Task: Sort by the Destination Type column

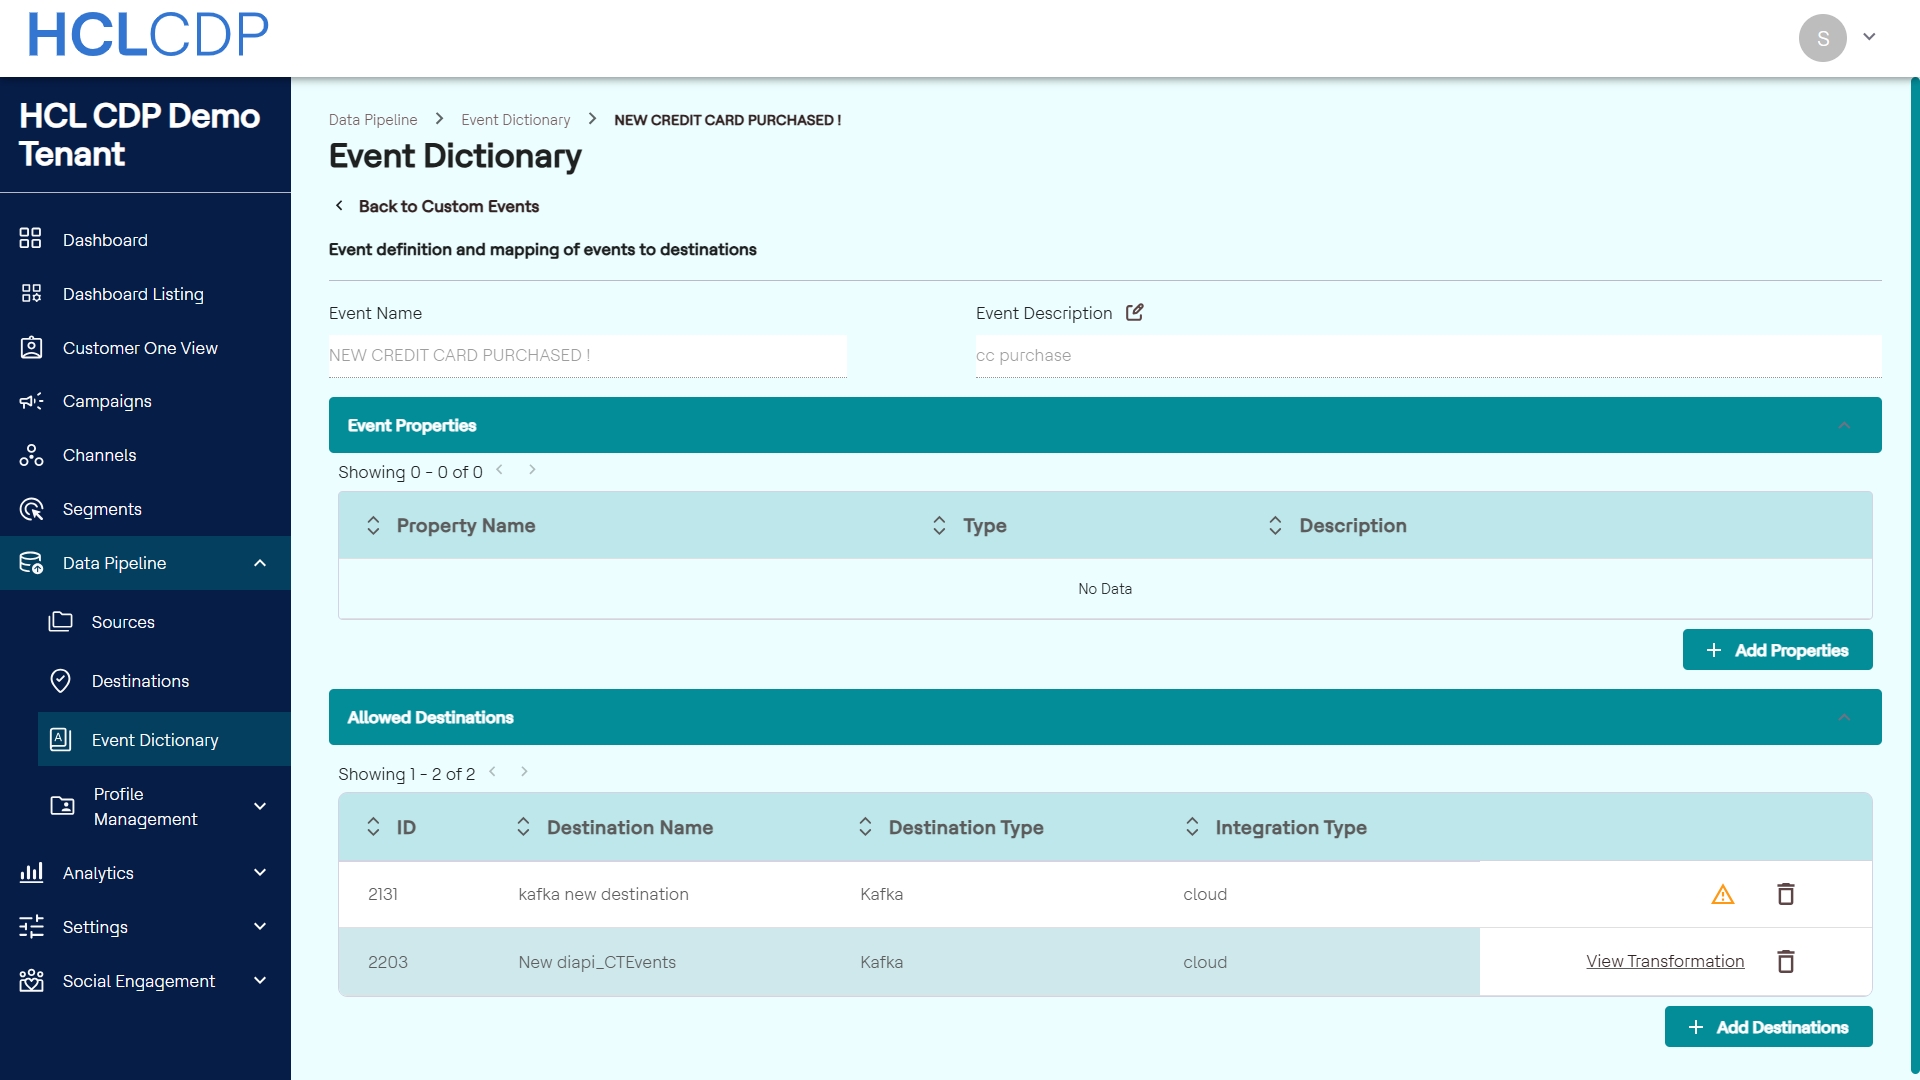Action: coord(865,827)
